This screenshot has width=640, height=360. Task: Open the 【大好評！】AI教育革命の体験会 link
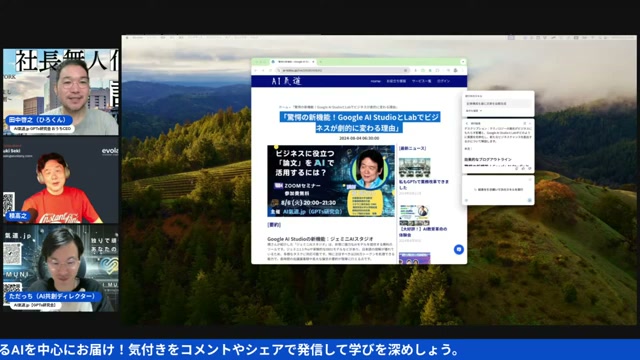pyautogui.click(x=423, y=232)
